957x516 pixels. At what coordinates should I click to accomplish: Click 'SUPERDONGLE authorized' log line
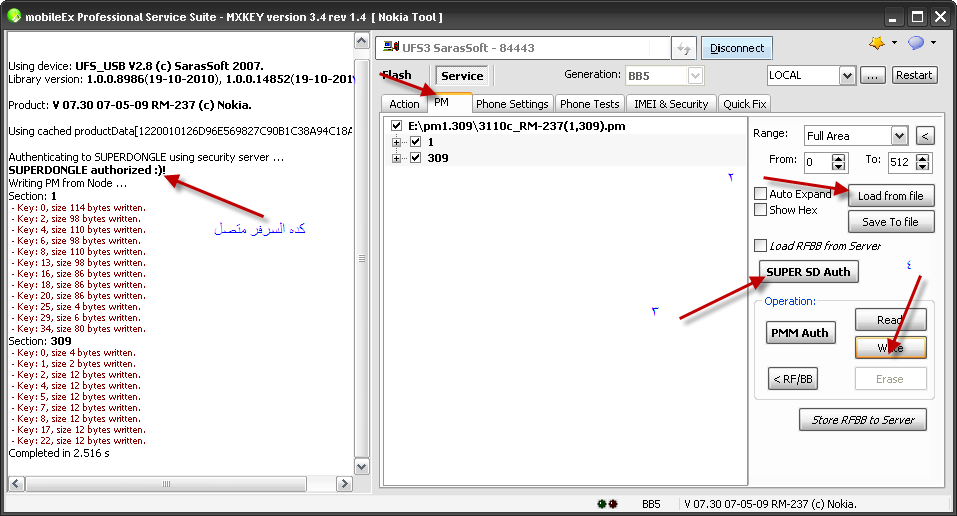tap(87, 170)
